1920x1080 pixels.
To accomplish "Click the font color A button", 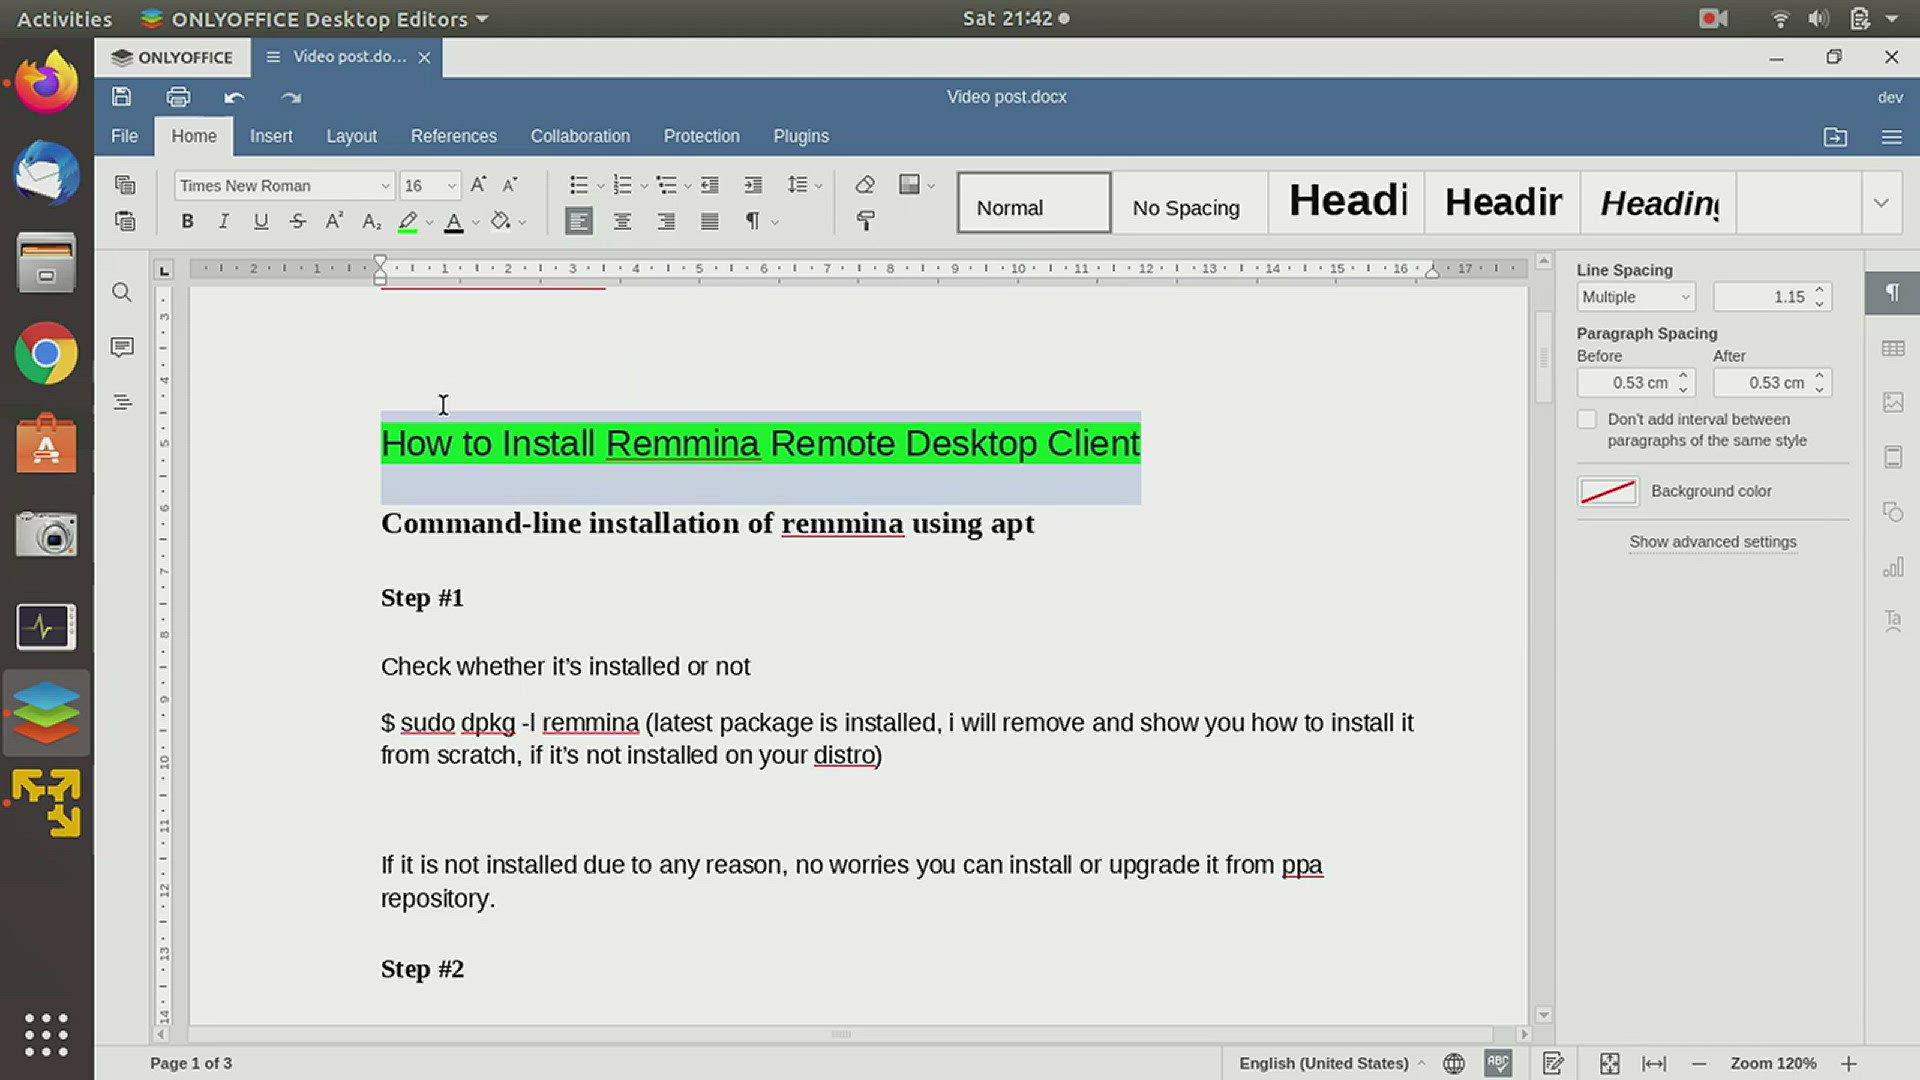I will 454,221.
